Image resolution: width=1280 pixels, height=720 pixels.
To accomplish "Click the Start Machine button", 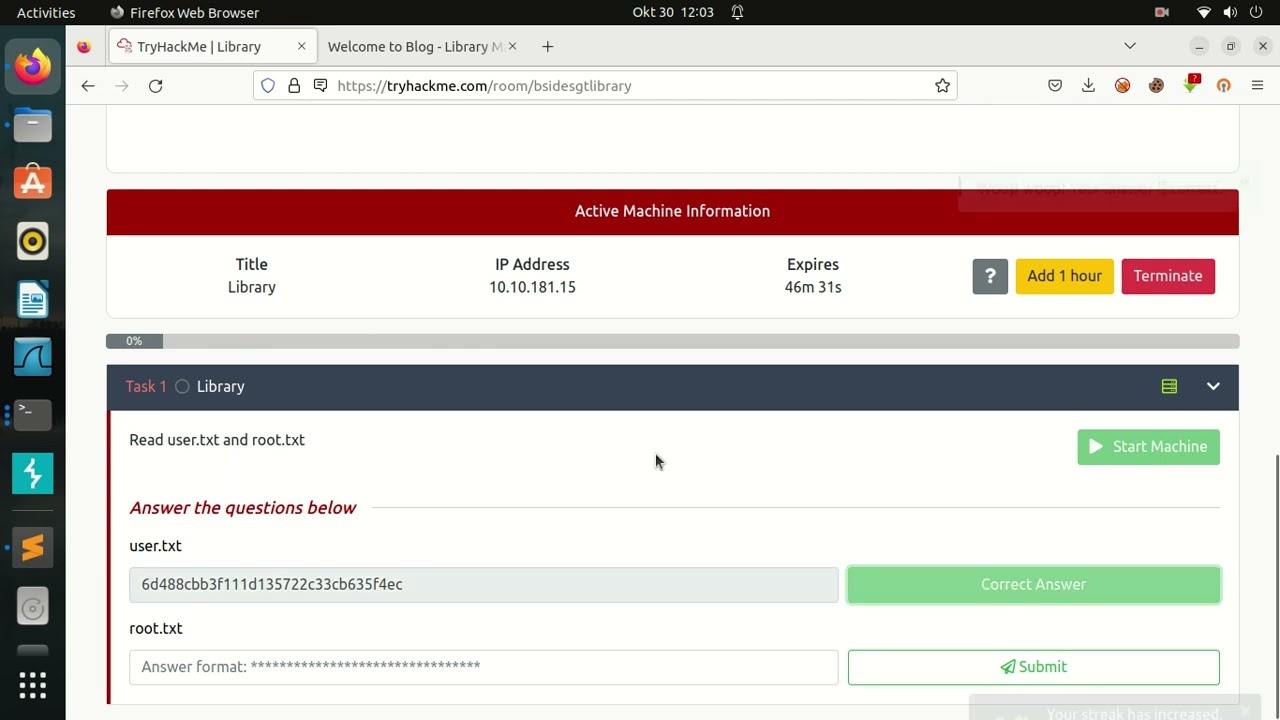I will click(1148, 447).
